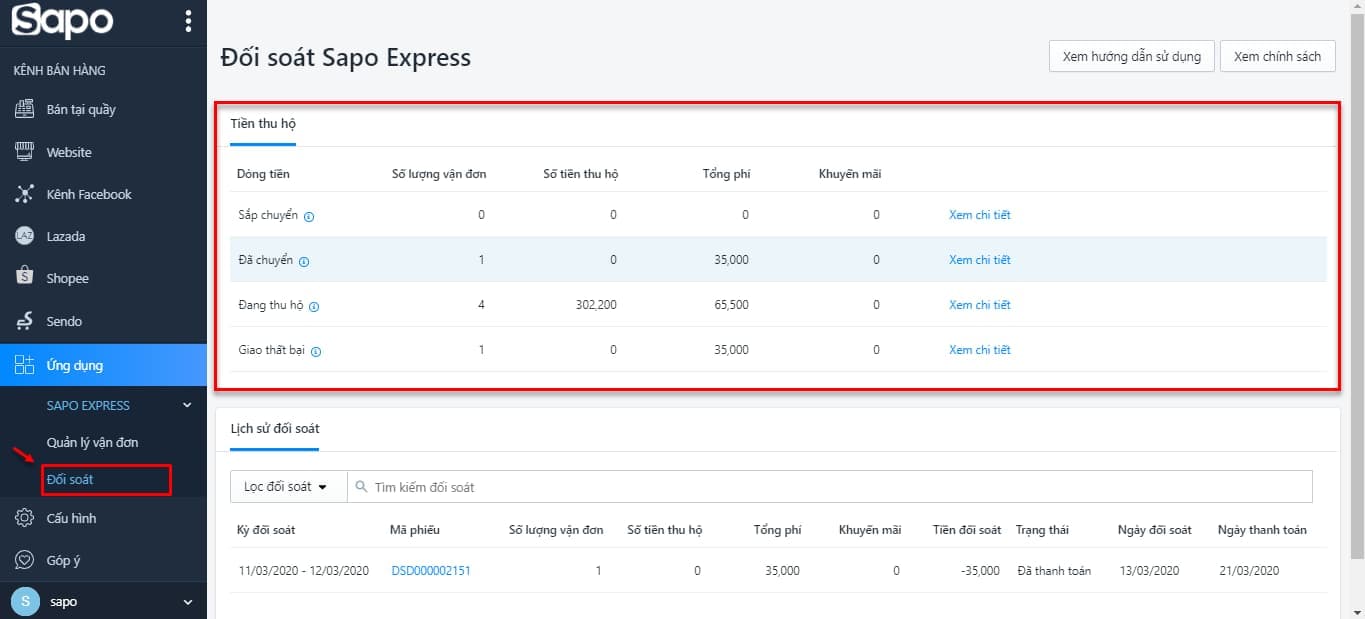1365x619 pixels.
Task: Click the period 11/03/2020 - 12/03/2020
Action: [304, 571]
